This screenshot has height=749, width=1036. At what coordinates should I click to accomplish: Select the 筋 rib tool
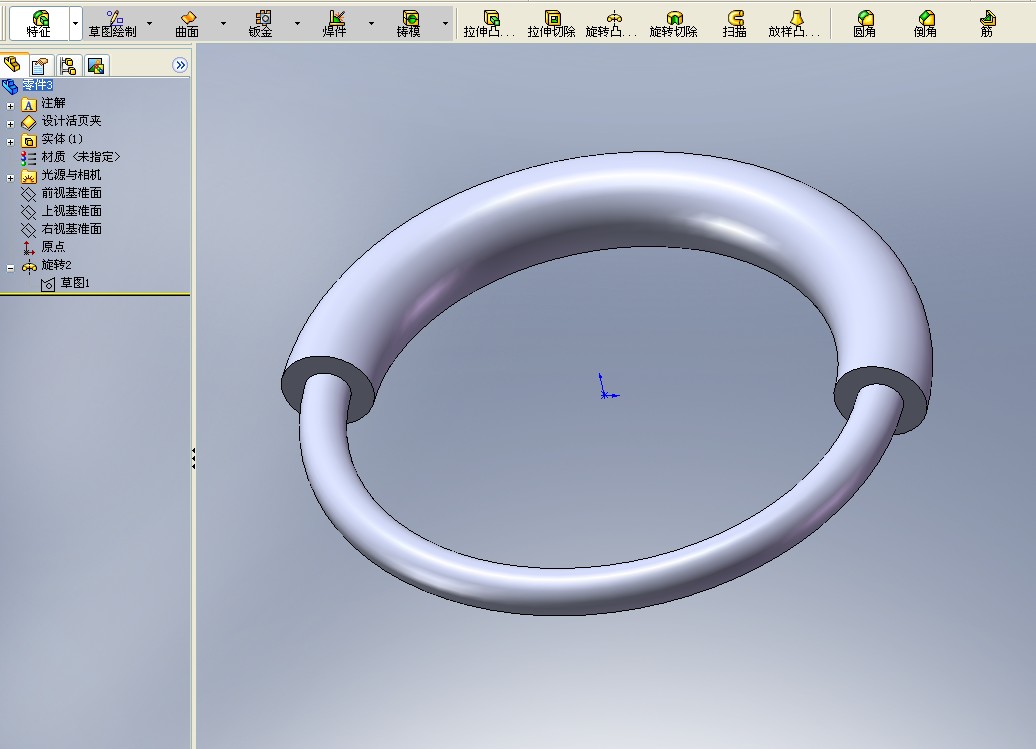pos(987,24)
